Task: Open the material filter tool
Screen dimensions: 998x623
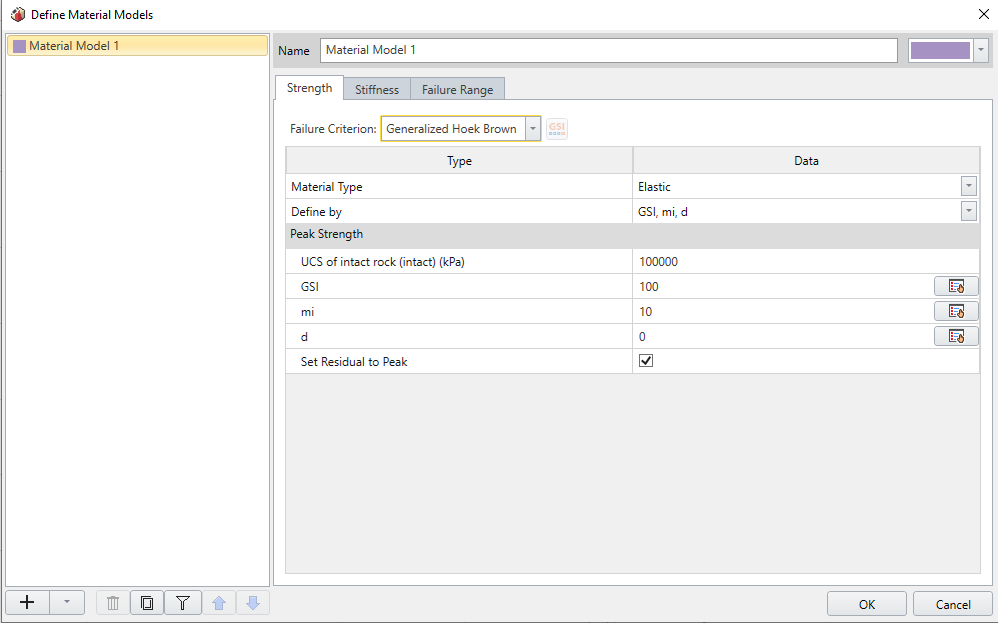Action: (x=182, y=602)
